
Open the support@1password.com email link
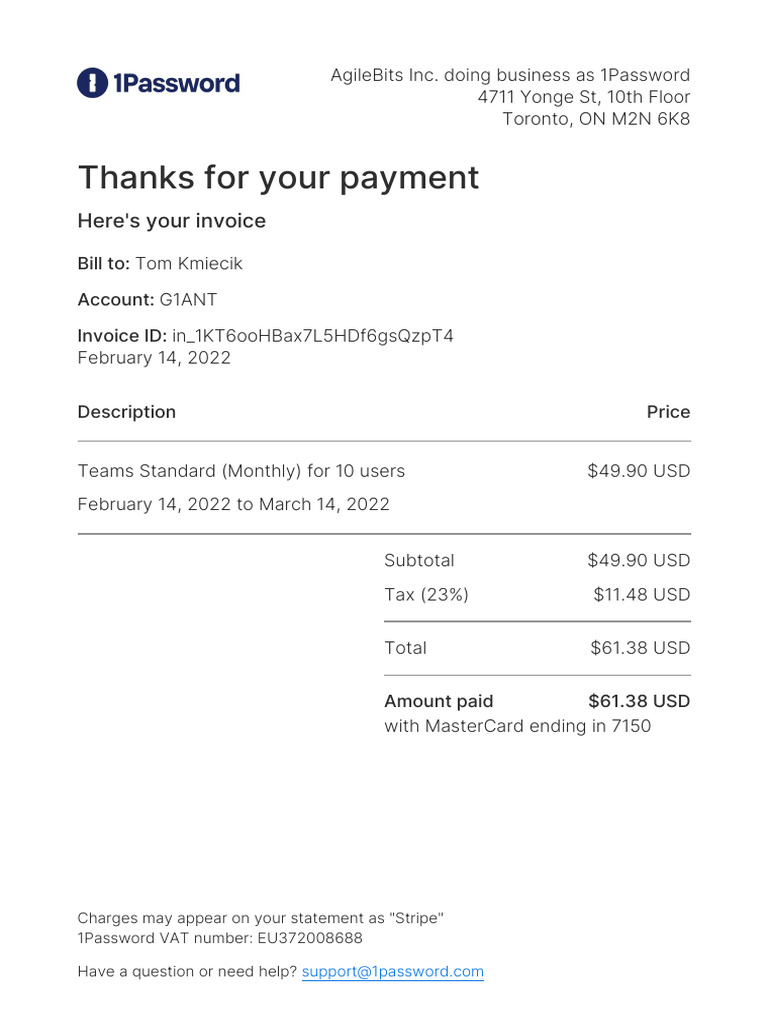point(392,971)
